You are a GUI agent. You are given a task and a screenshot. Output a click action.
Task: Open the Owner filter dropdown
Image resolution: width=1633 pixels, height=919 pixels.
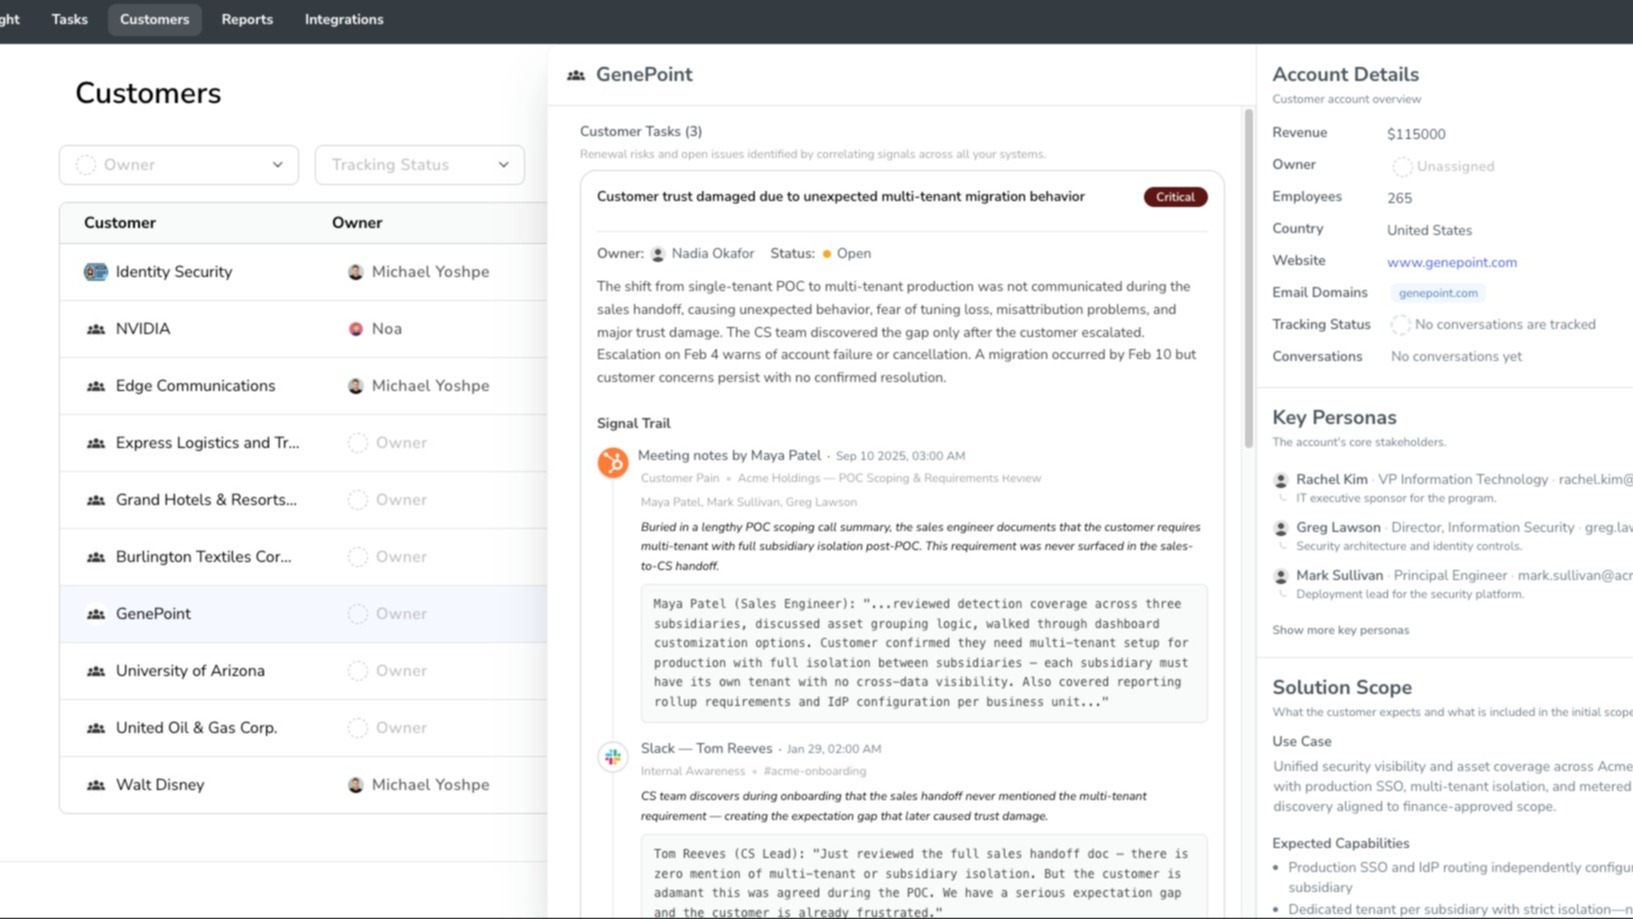click(x=179, y=165)
